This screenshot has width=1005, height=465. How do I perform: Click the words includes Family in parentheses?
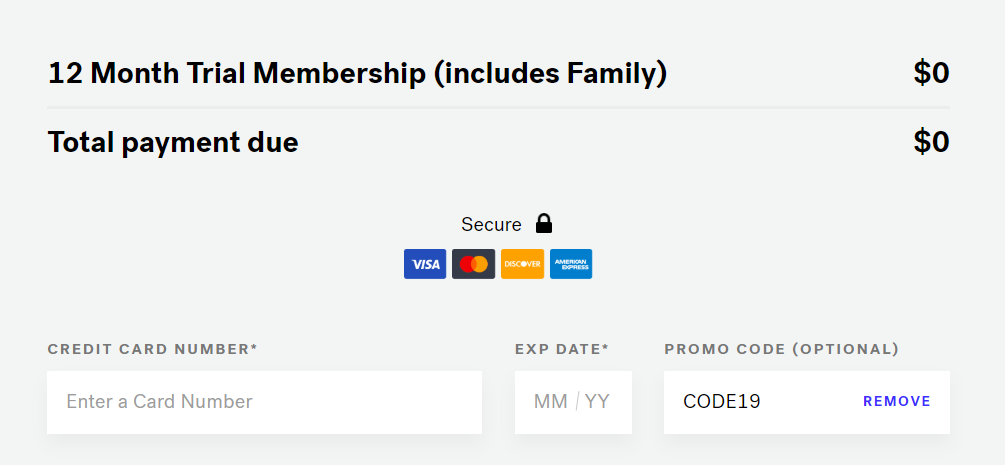(x=550, y=73)
